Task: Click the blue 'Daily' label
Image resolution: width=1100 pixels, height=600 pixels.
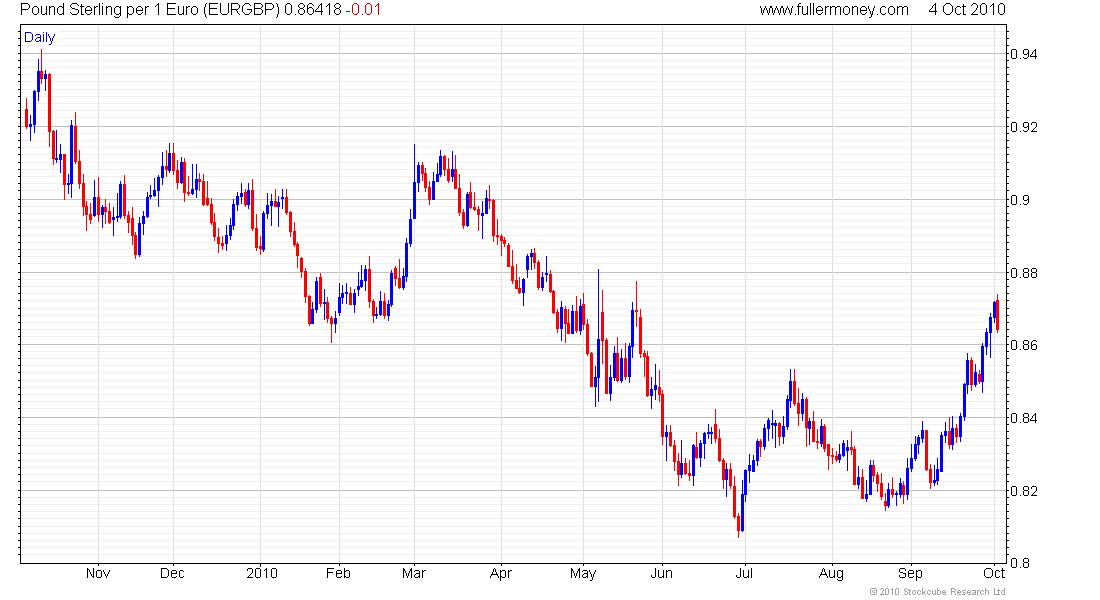Action: click(x=39, y=37)
